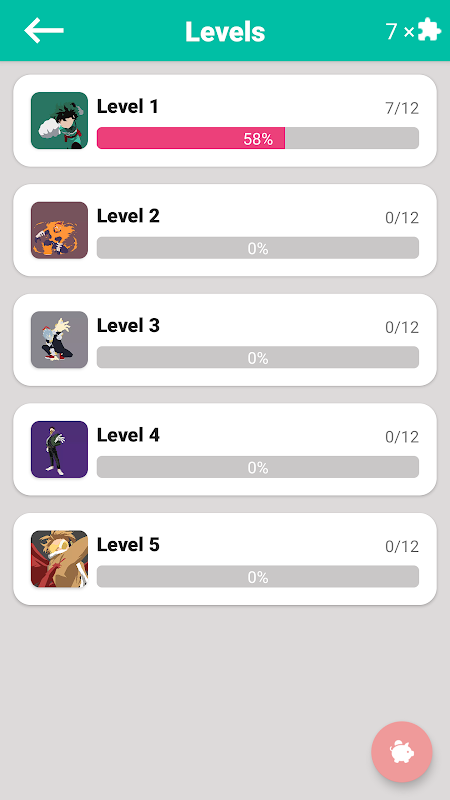Tap the back arrow icon
450x800 pixels.
(44, 31)
